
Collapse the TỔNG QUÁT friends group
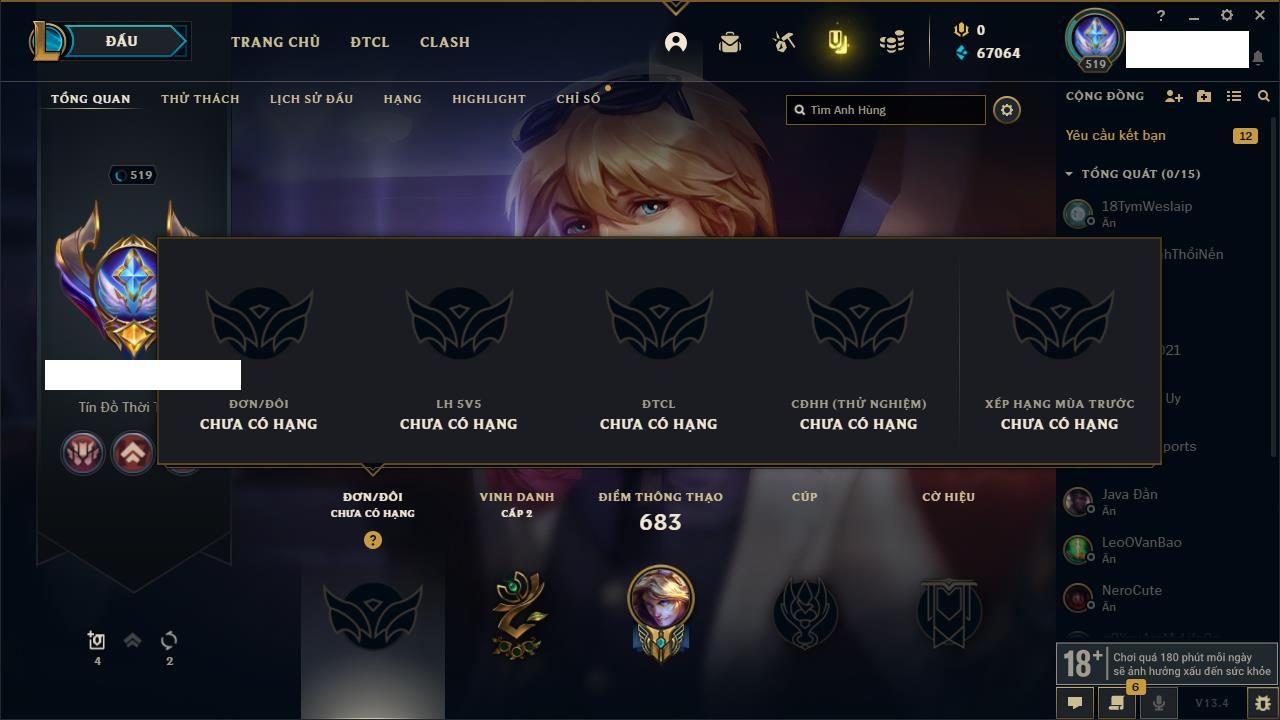tap(1069, 174)
